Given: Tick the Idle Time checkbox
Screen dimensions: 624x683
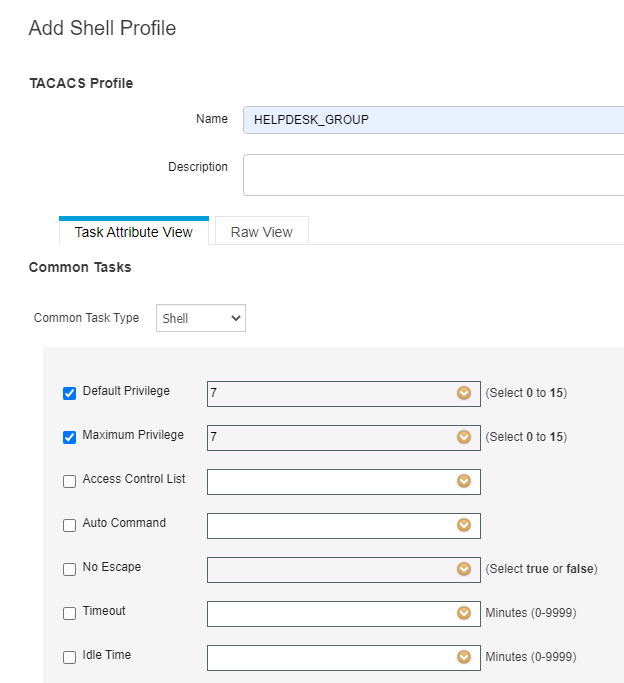Looking at the screenshot, I should click(x=69, y=657).
